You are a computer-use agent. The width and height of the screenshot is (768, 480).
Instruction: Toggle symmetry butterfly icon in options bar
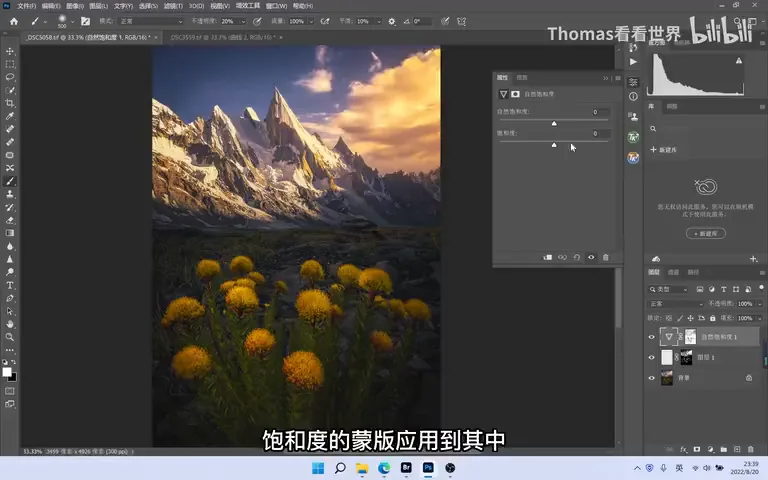pos(461,22)
